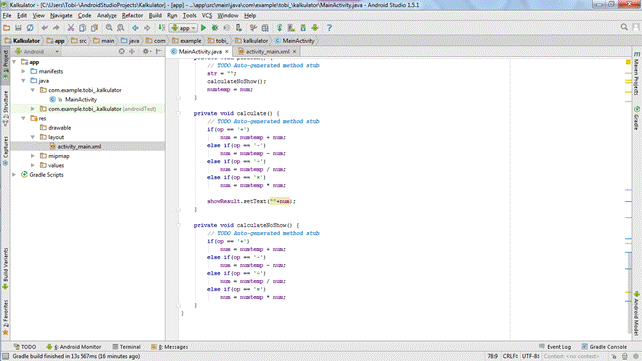
Task: Click the Paste icon in the toolbar
Action: (x=94, y=28)
